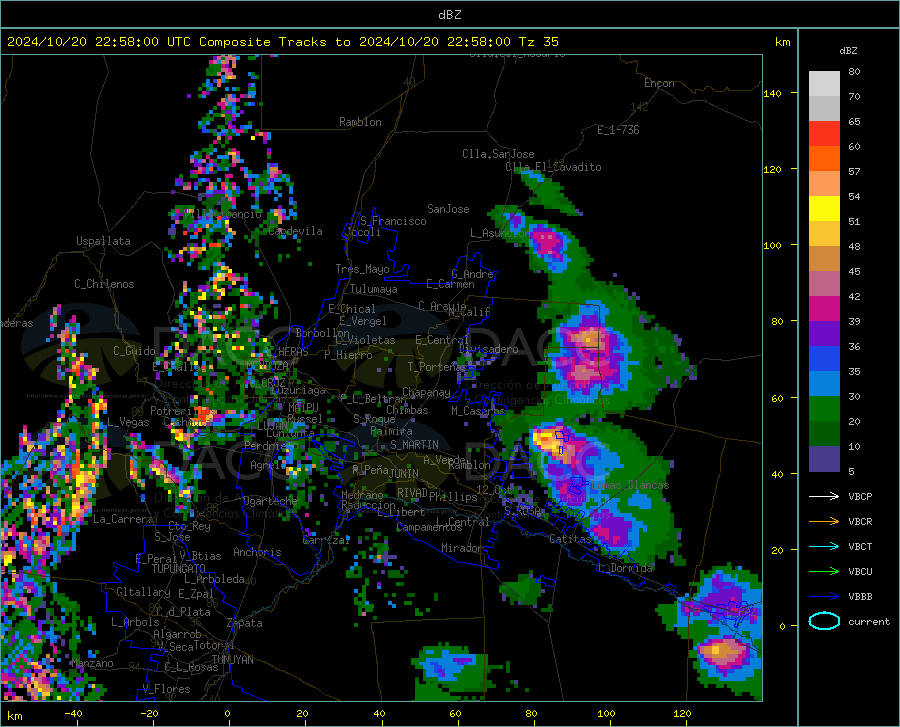The width and height of the screenshot is (900, 727).
Task: Click the white 80 dBZ color swatch
Action: click(x=824, y=83)
